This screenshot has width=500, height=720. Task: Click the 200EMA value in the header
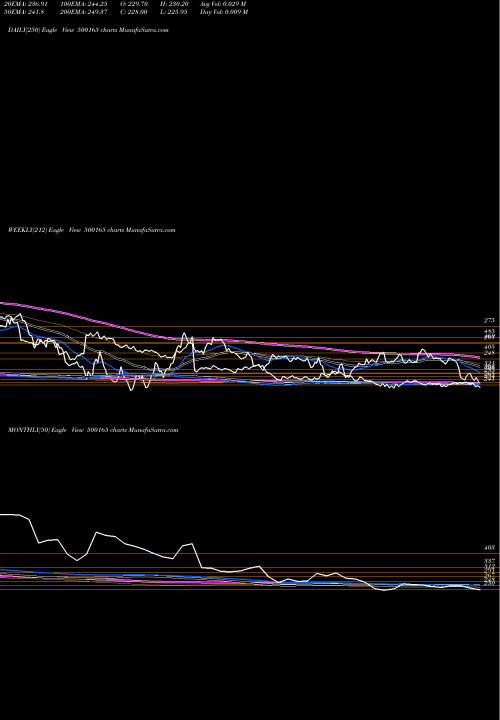84,12
